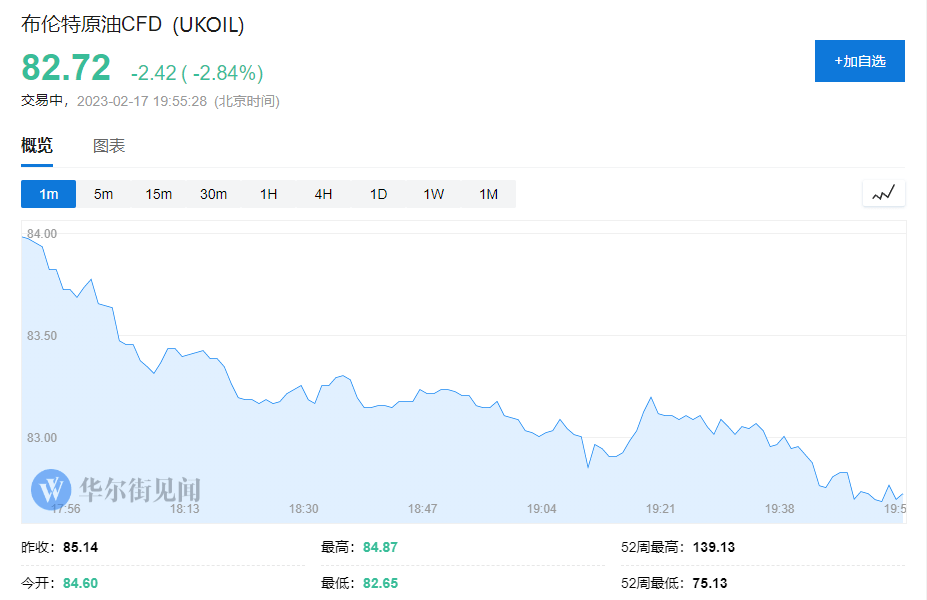
Task: Open the 概览 tab
Action: pos(36,145)
